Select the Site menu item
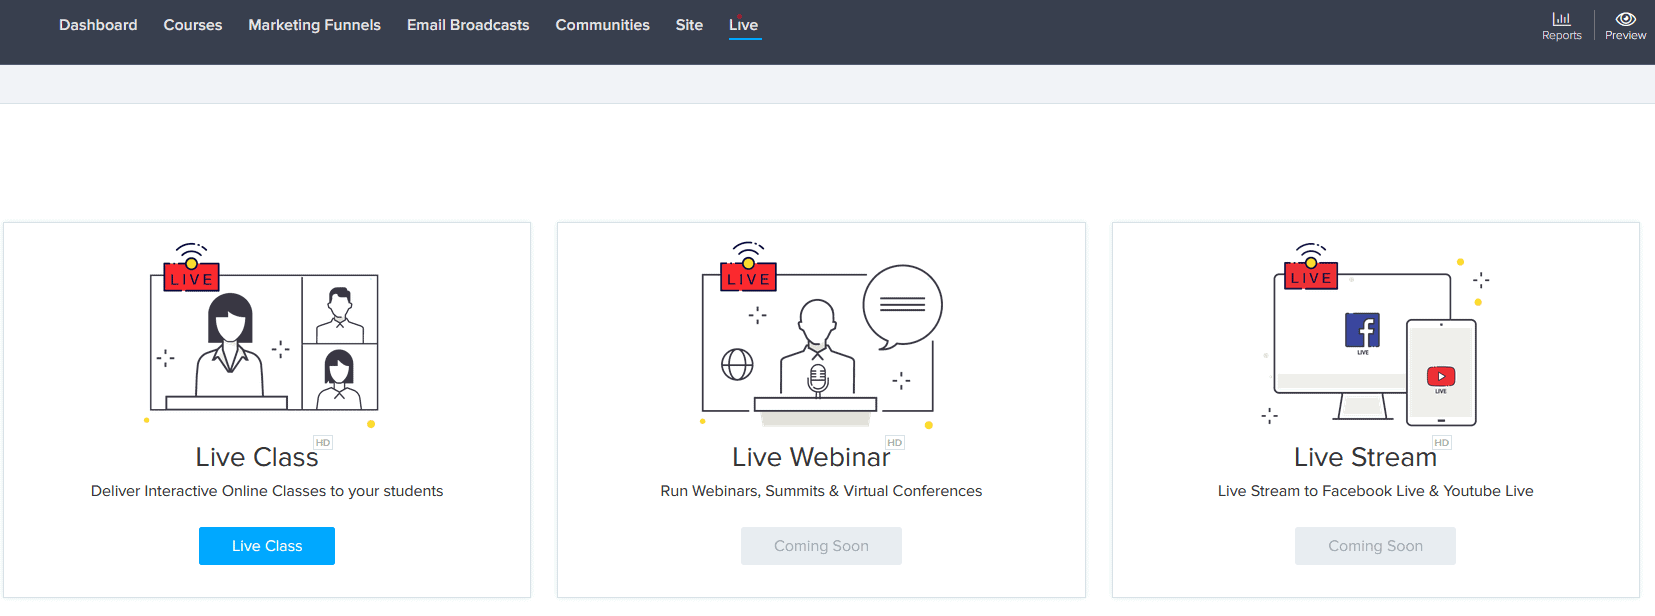The image size is (1655, 616). click(689, 25)
